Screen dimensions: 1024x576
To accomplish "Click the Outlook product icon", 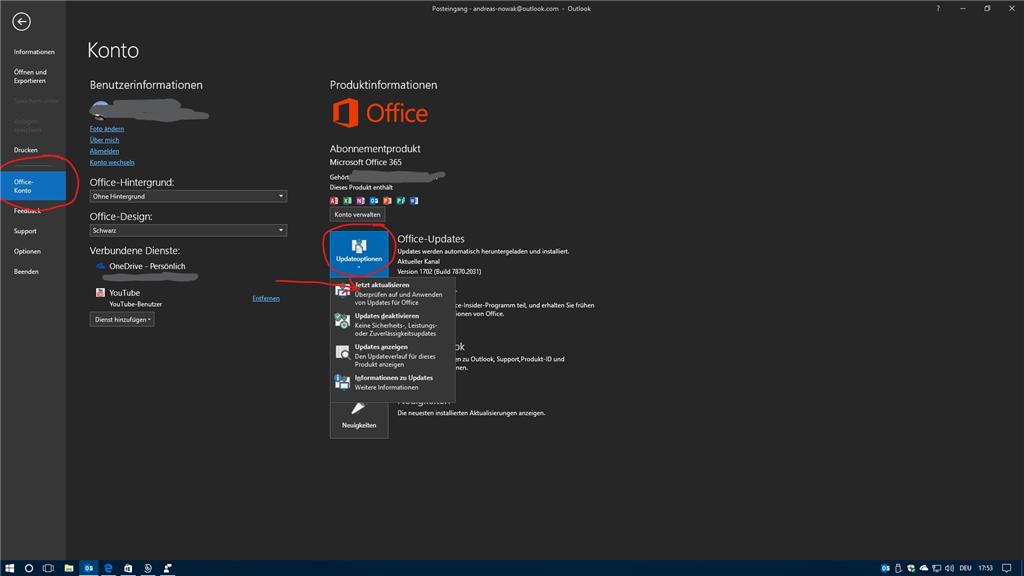I will (x=374, y=200).
